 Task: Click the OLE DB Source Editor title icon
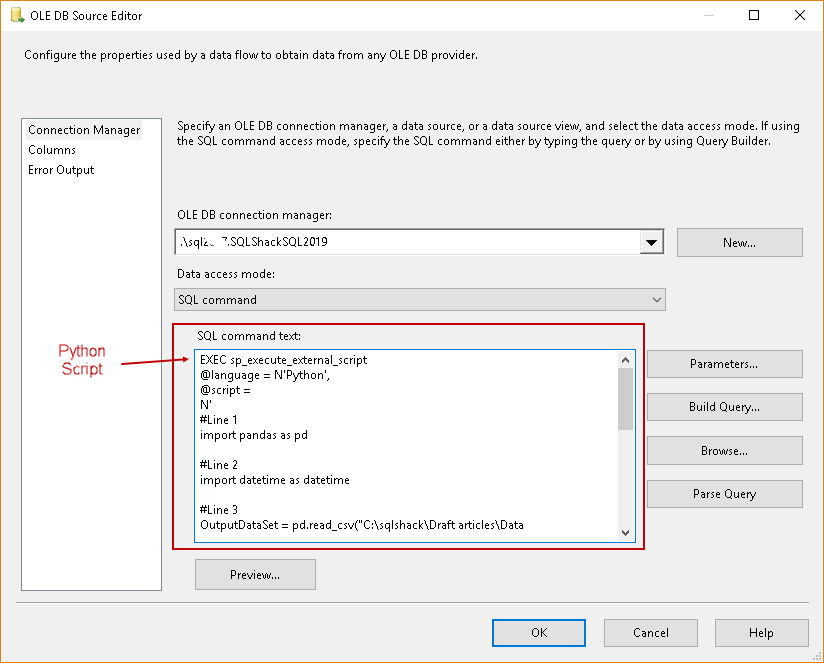tap(17, 16)
